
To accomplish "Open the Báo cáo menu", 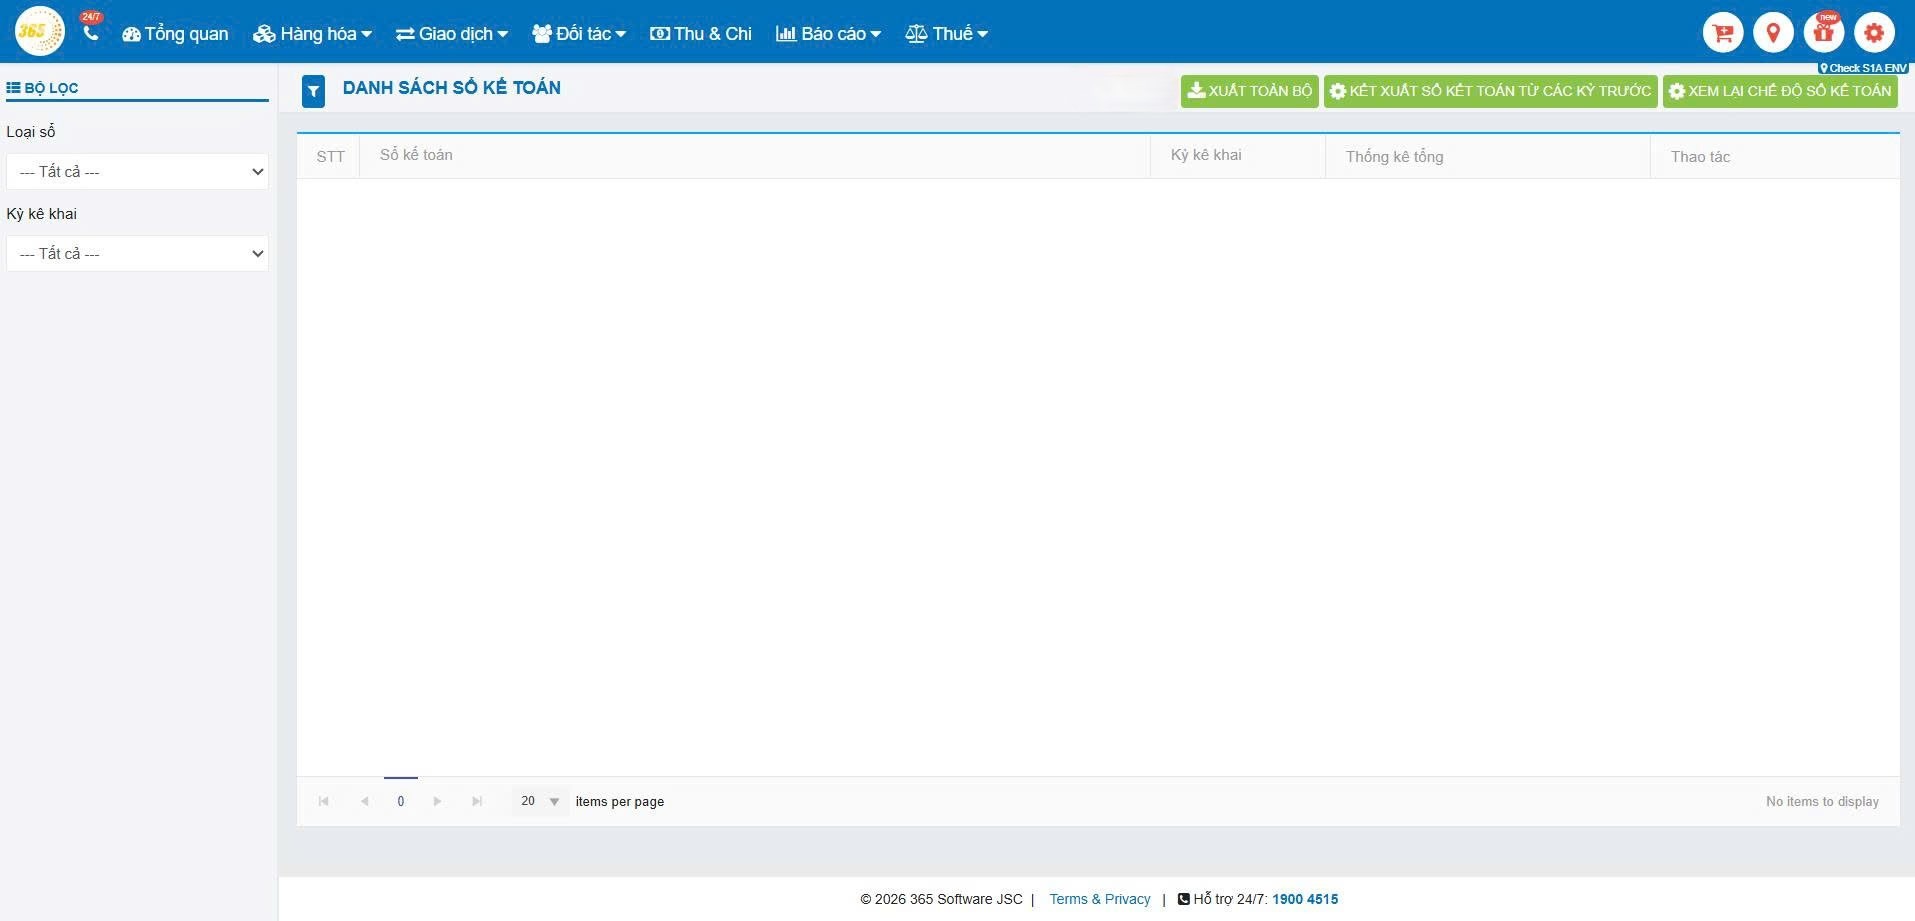I will click(828, 34).
